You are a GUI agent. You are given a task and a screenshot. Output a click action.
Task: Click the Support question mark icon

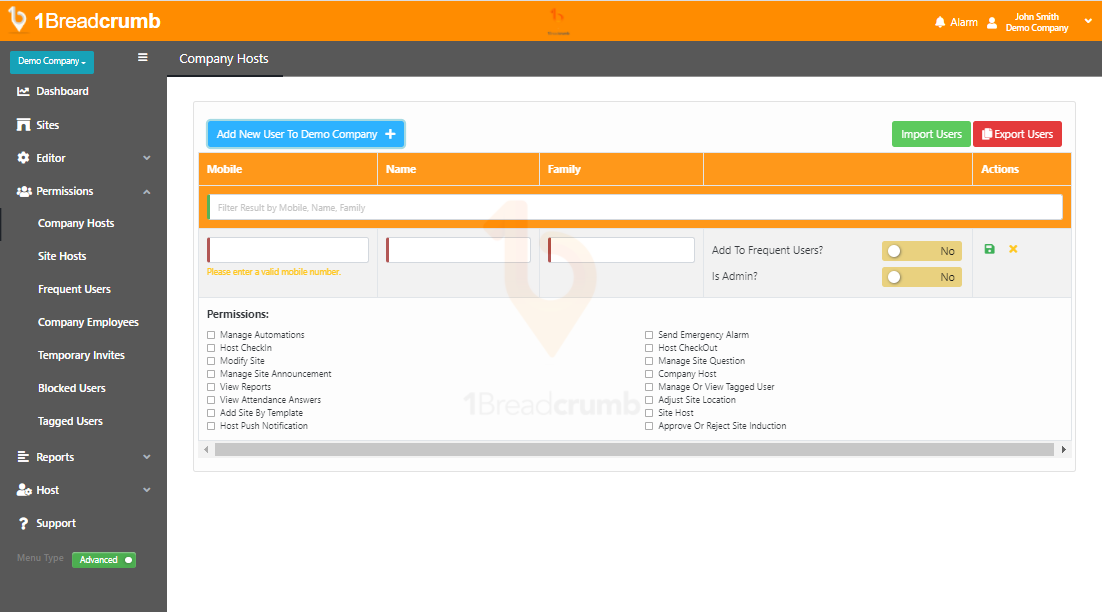[x=23, y=523]
